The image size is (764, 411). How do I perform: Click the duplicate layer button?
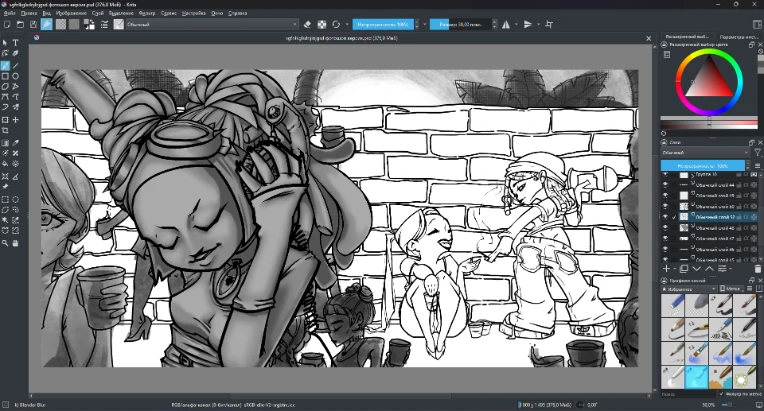pos(684,269)
